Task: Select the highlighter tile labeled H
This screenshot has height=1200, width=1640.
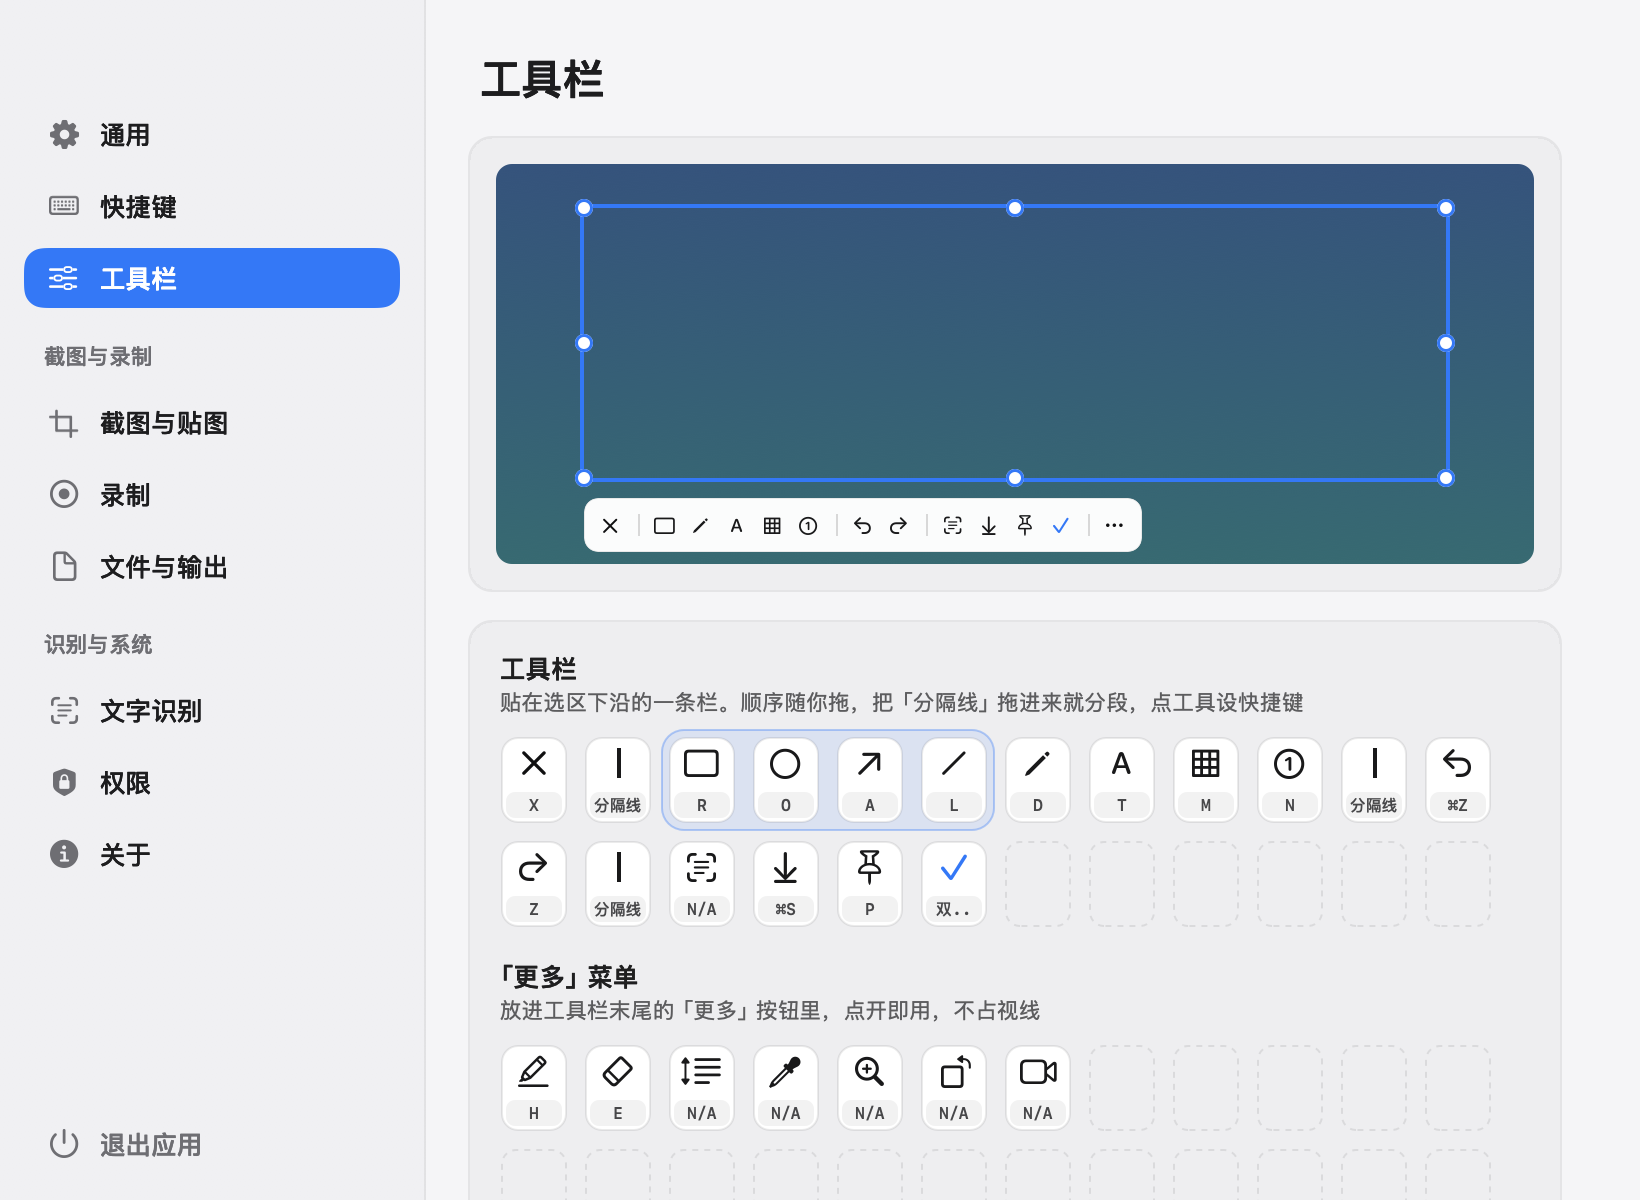Action: coord(534,1088)
